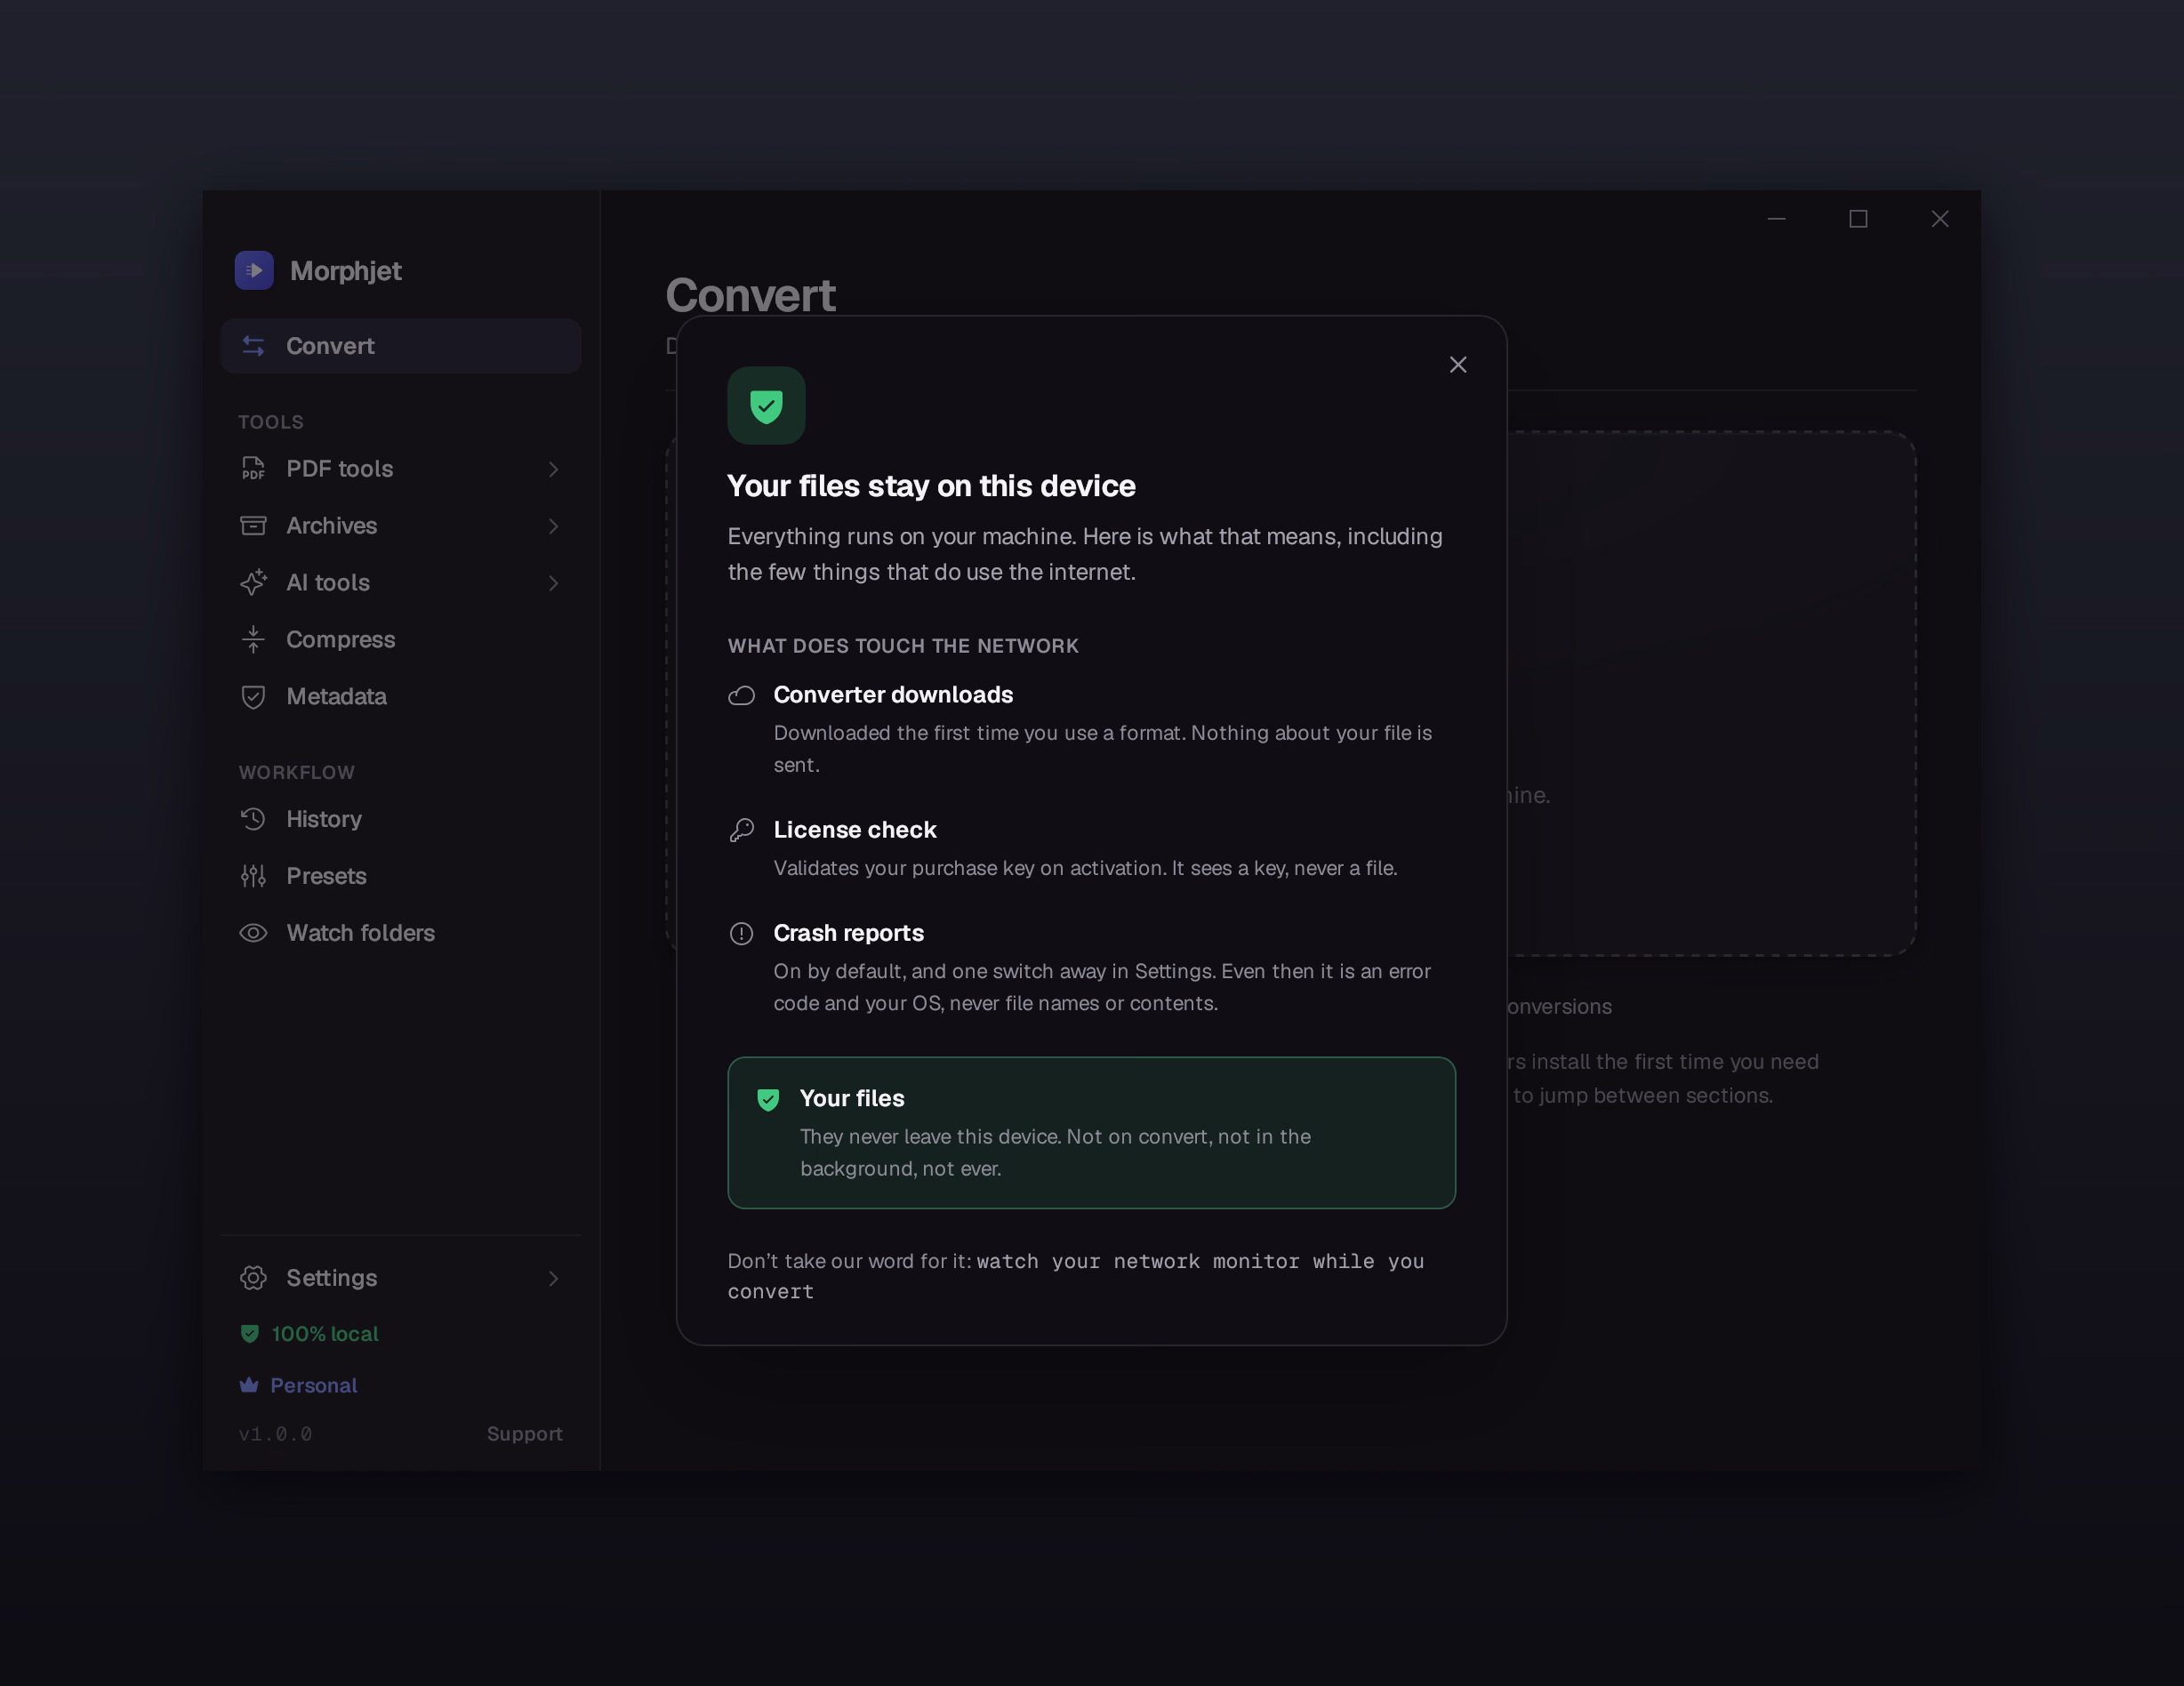Image resolution: width=2184 pixels, height=1686 pixels.
Task: Click the green shield beside 100% local
Action: tap(250, 1333)
